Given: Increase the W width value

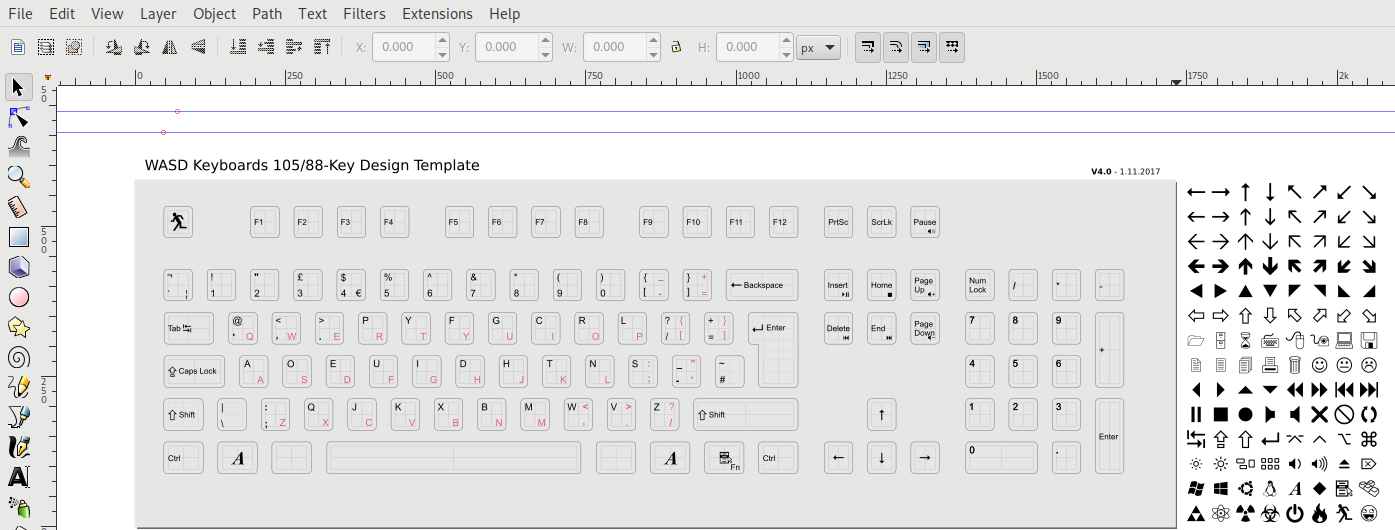Looking at the screenshot, I should click(653, 41).
